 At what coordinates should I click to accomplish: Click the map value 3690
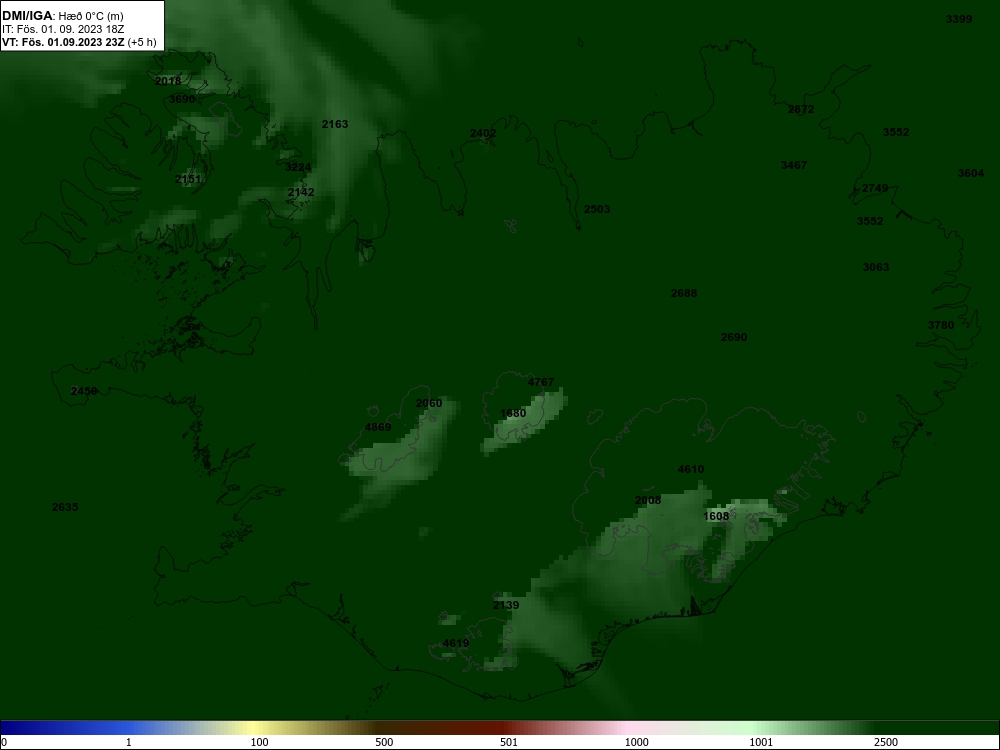pyautogui.click(x=182, y=99)
